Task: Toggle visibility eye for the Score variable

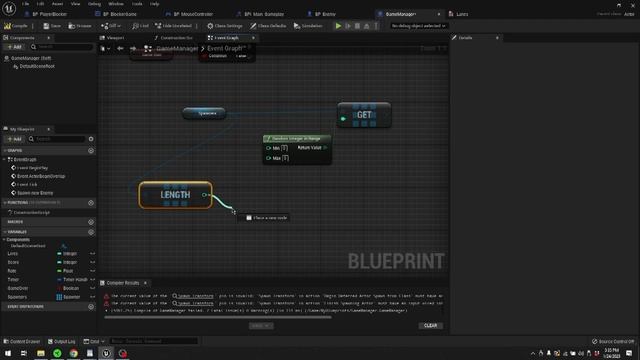Action: tap(92, 262)
